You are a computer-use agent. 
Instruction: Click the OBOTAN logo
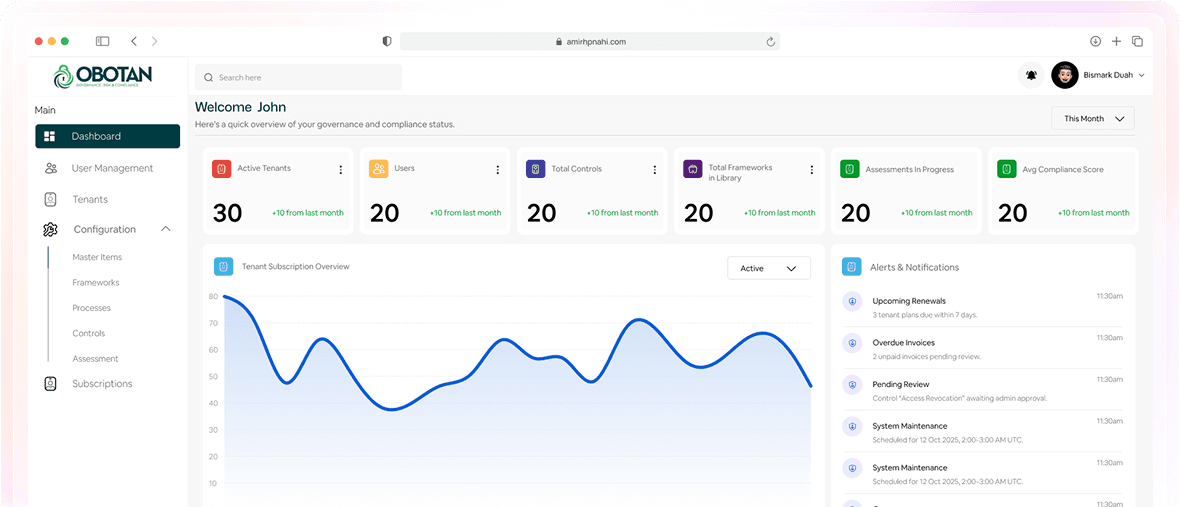point(103,75)
